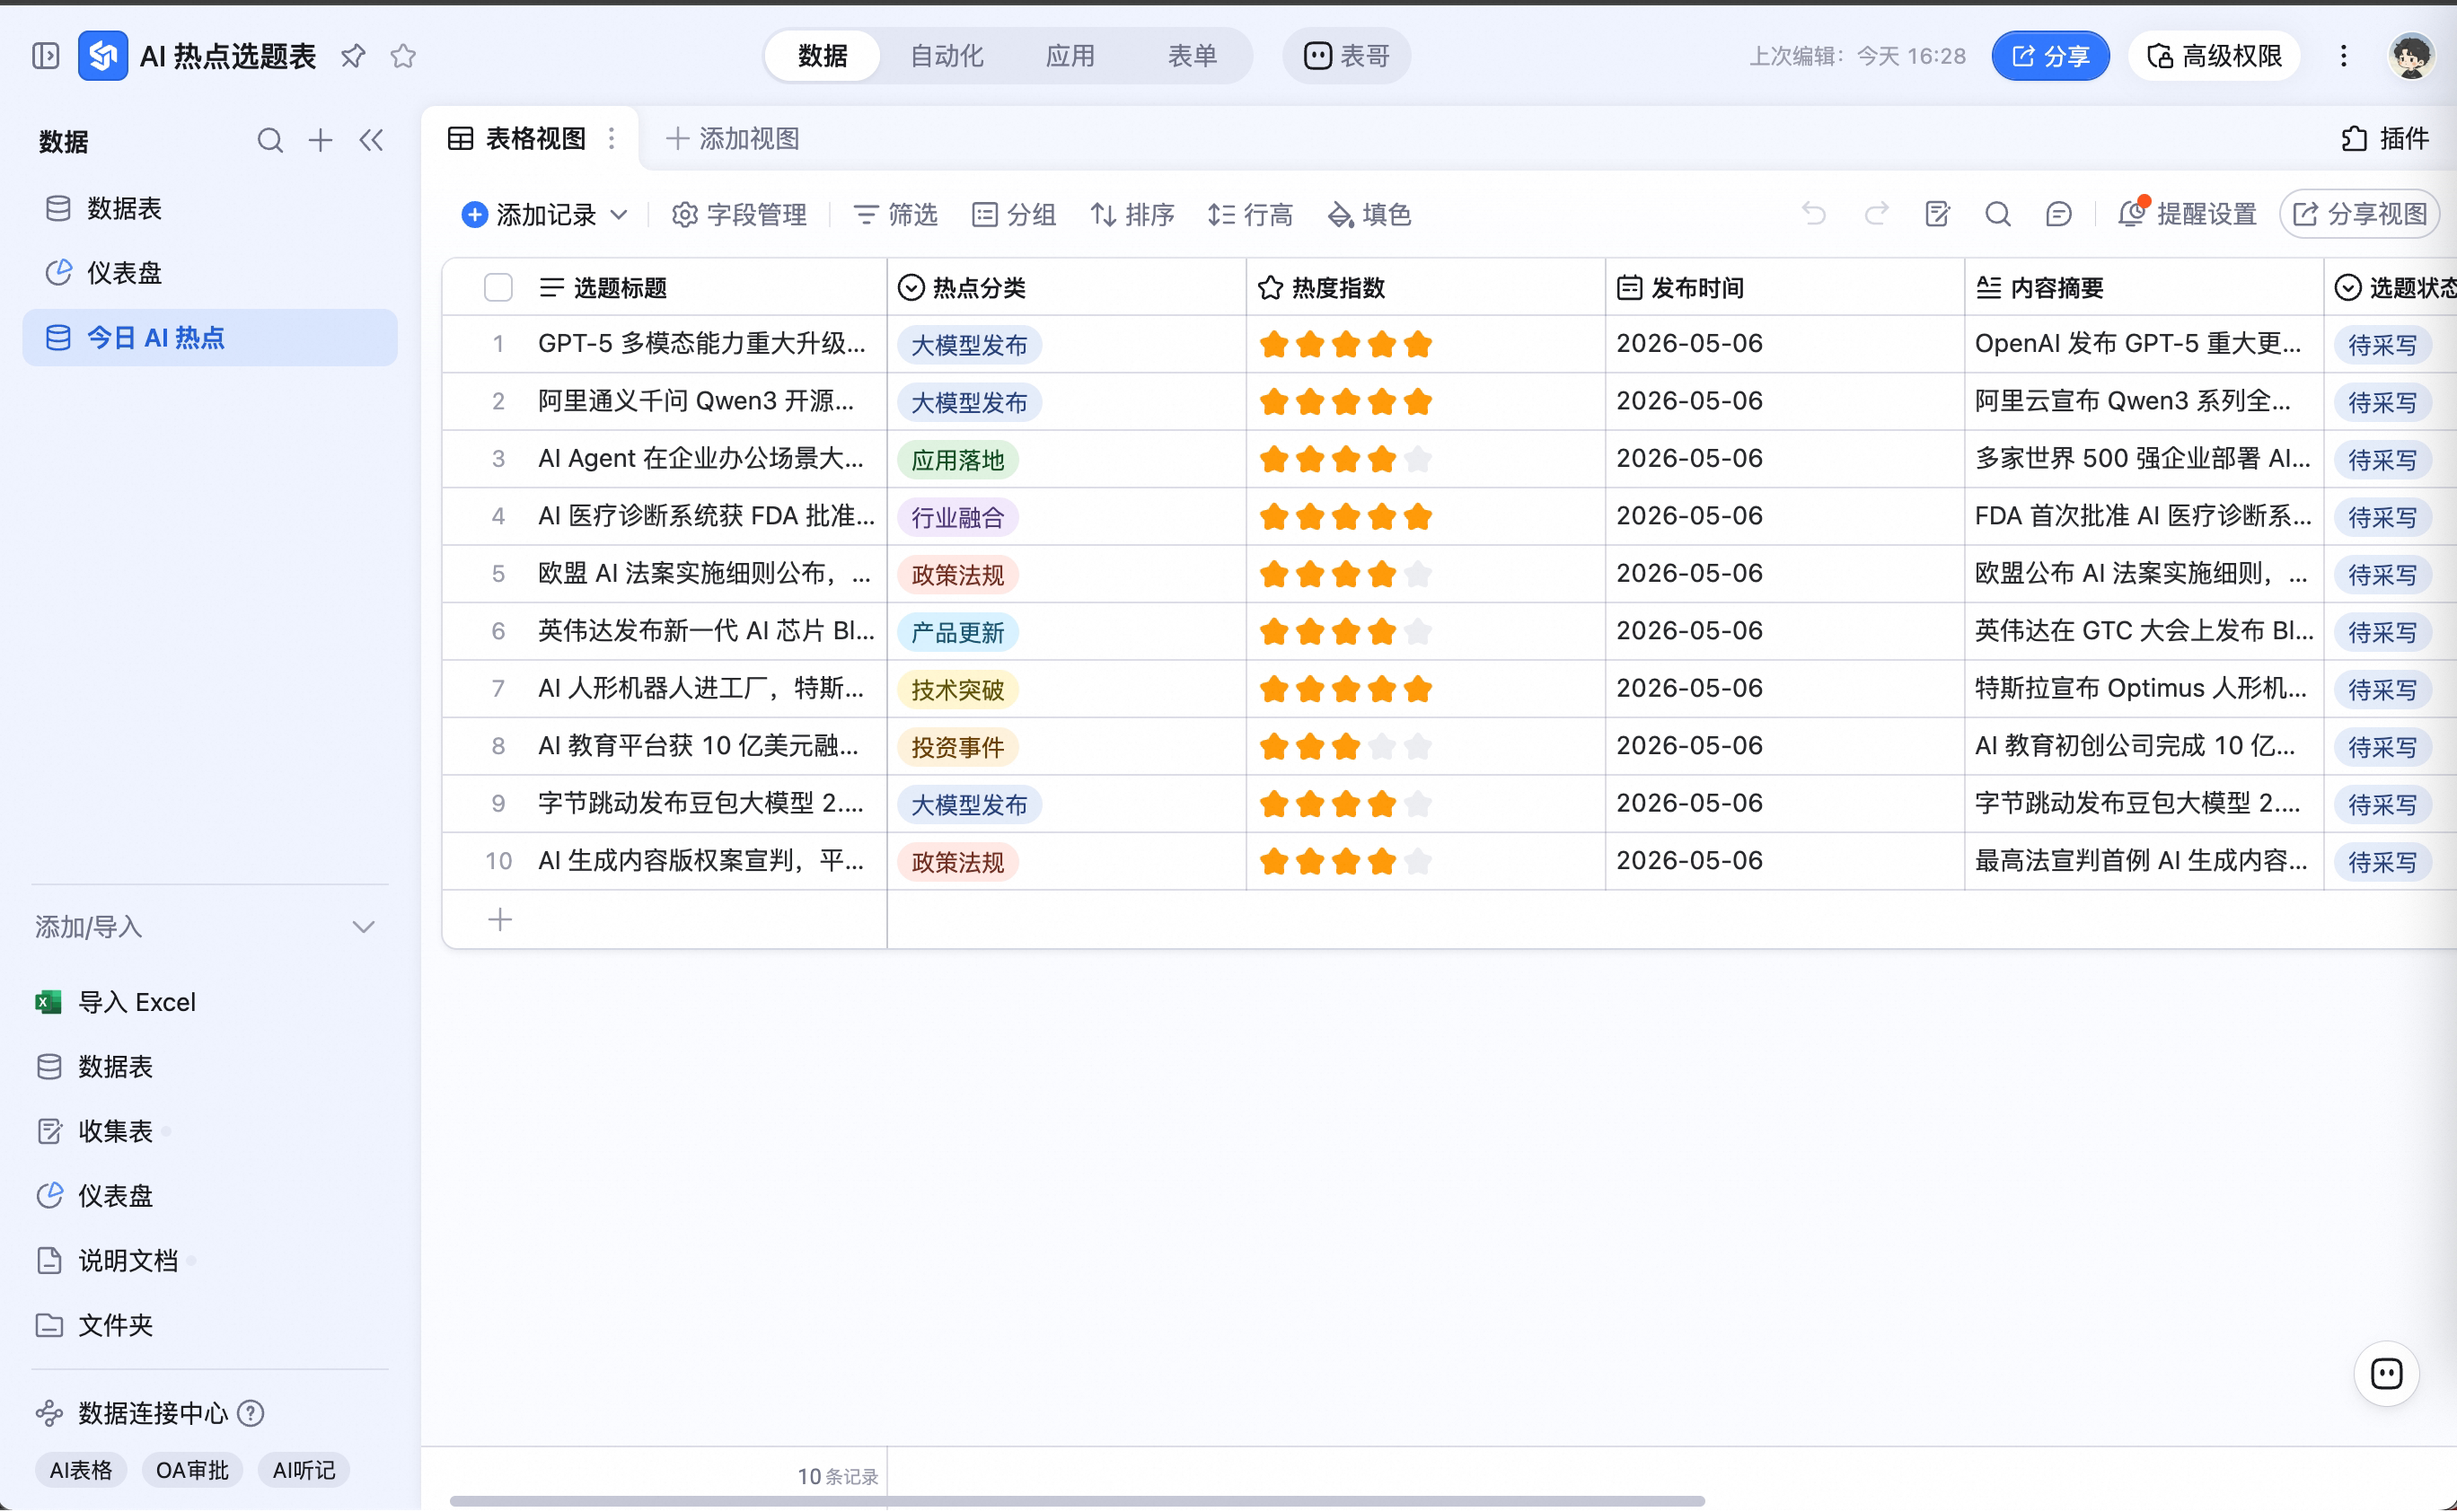The width and height of the screenshot is (2457, 1512).
Task: Open the 排序 sort tool
Action: tap(1132, 215)
